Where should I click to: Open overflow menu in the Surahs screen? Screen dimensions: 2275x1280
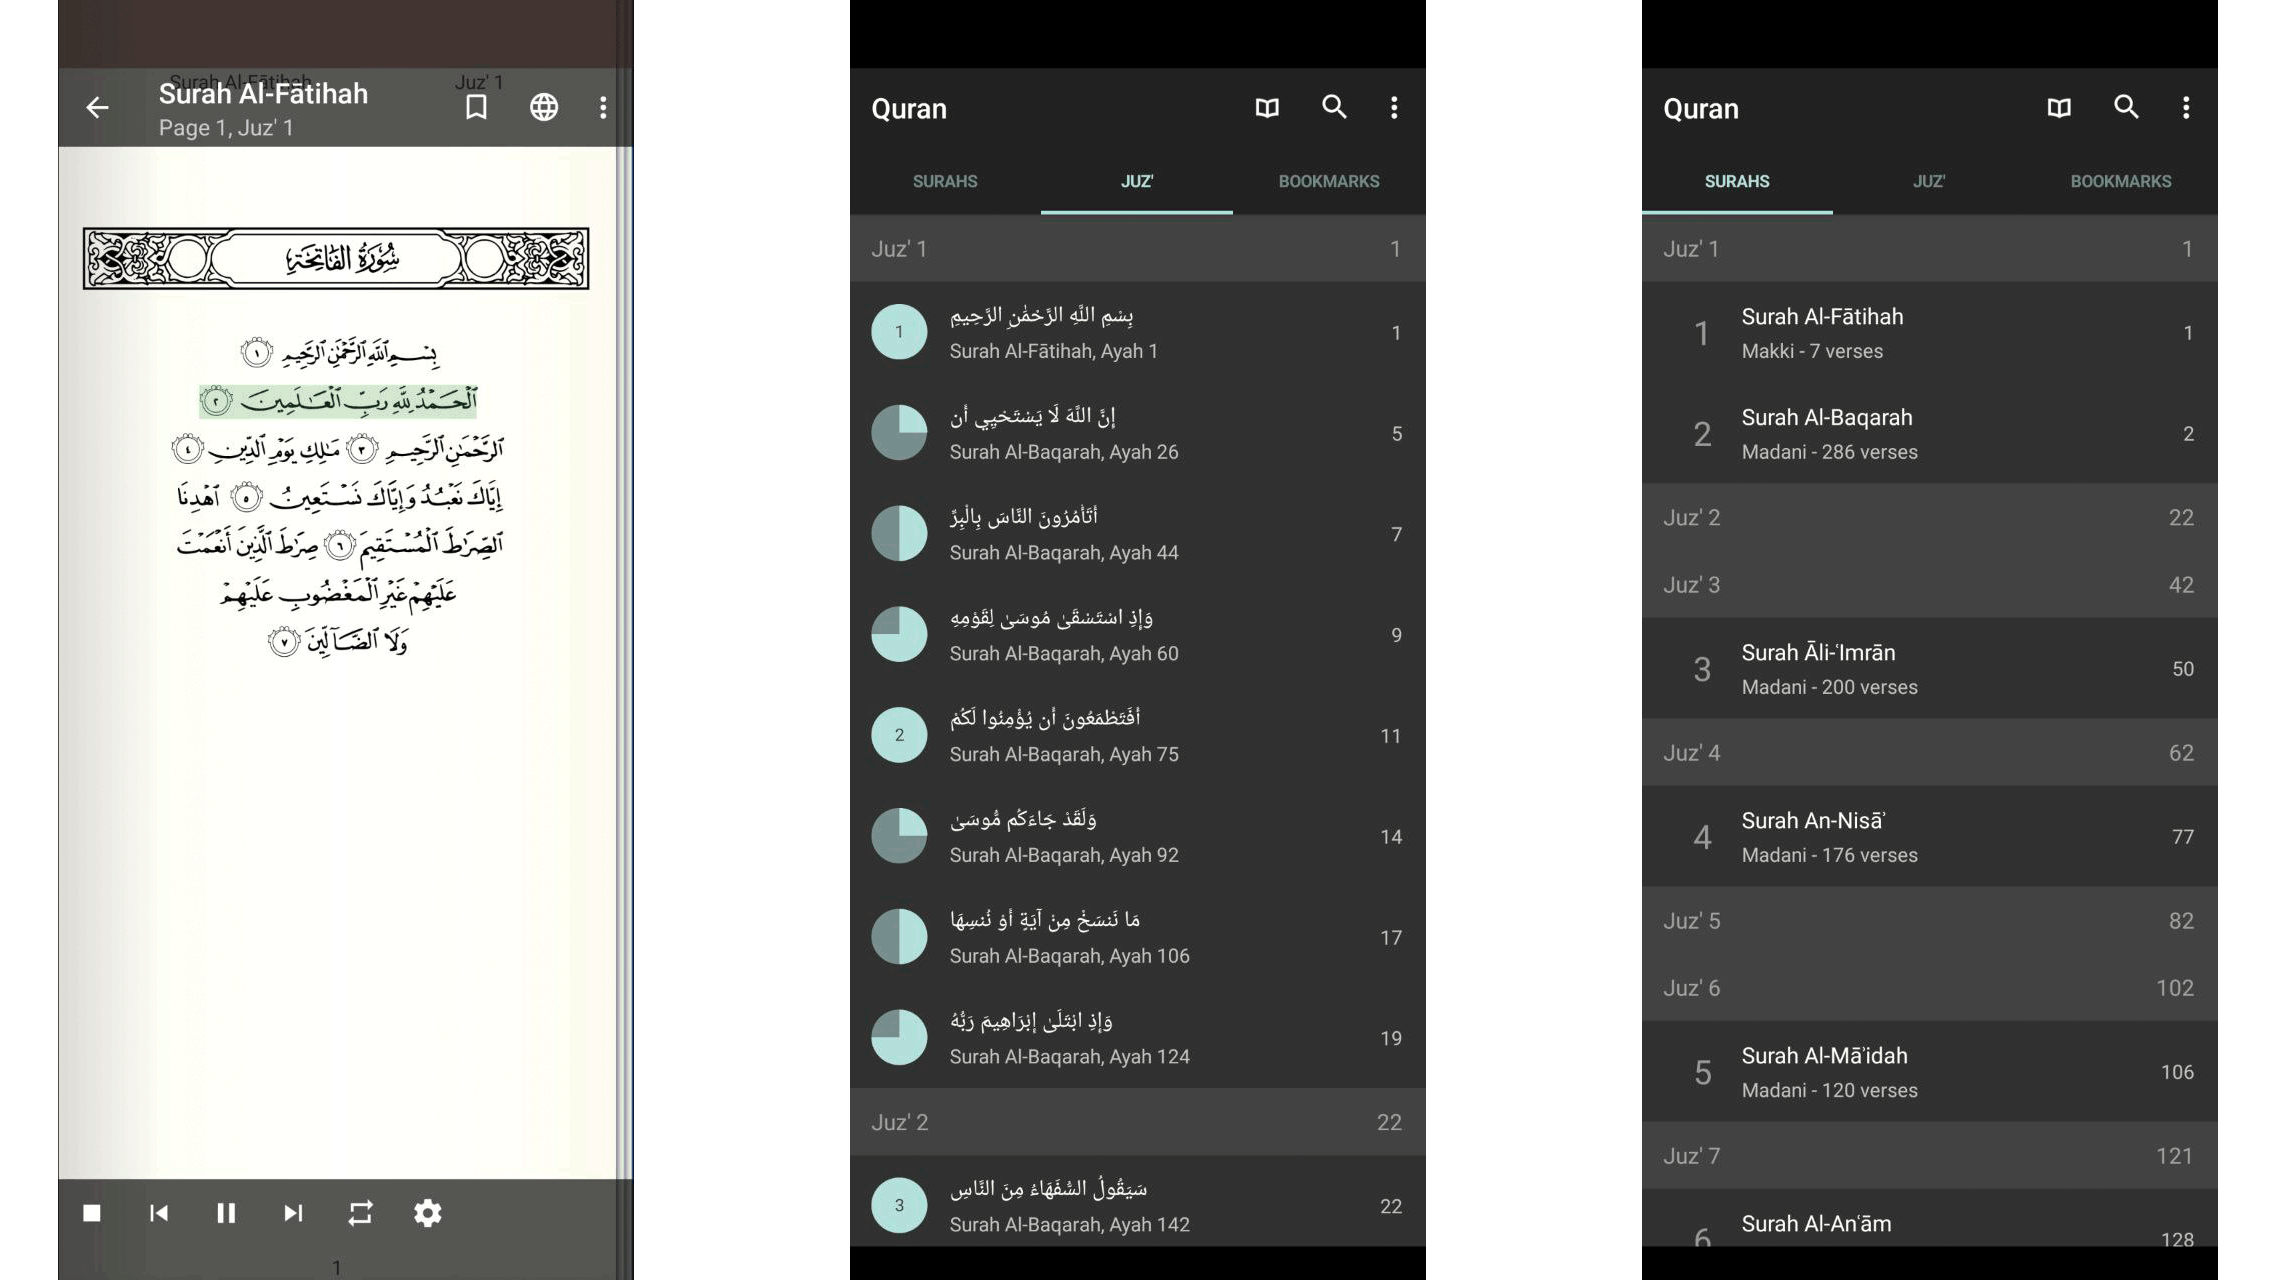coord(2186,107)
